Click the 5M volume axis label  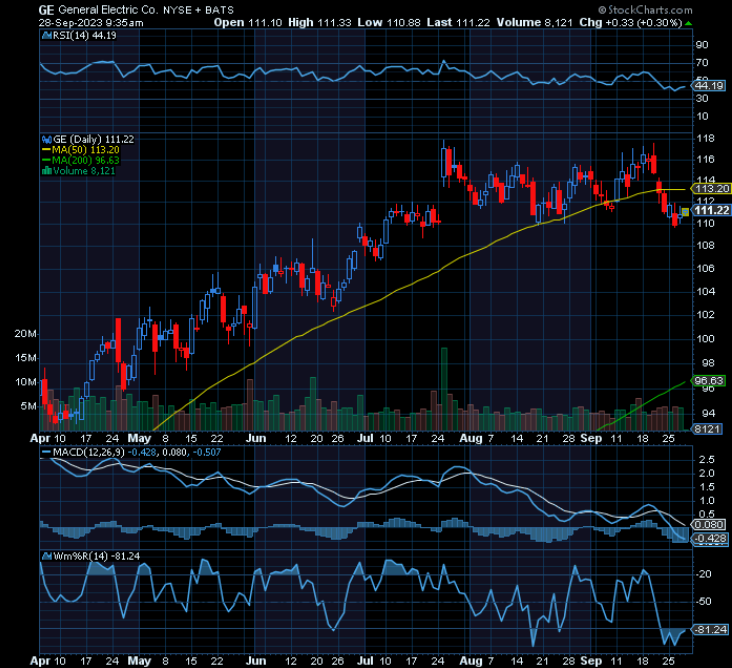click(28, 406)
